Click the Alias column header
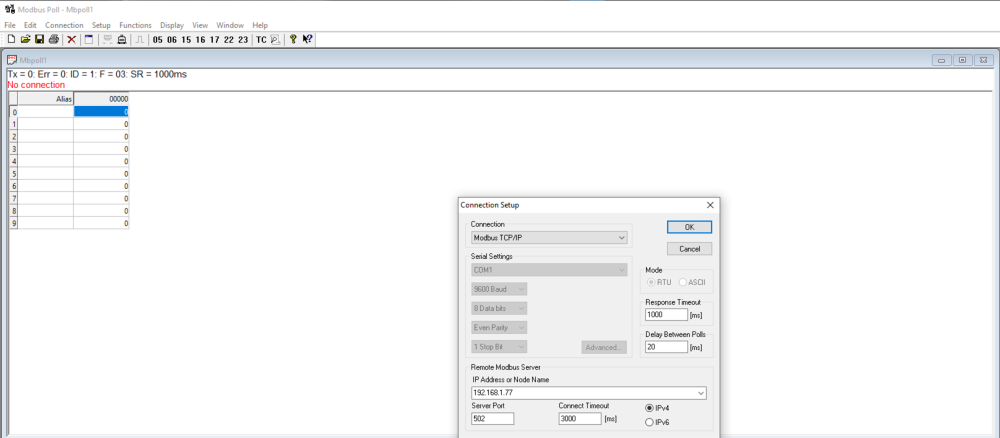 coord(46,99)
